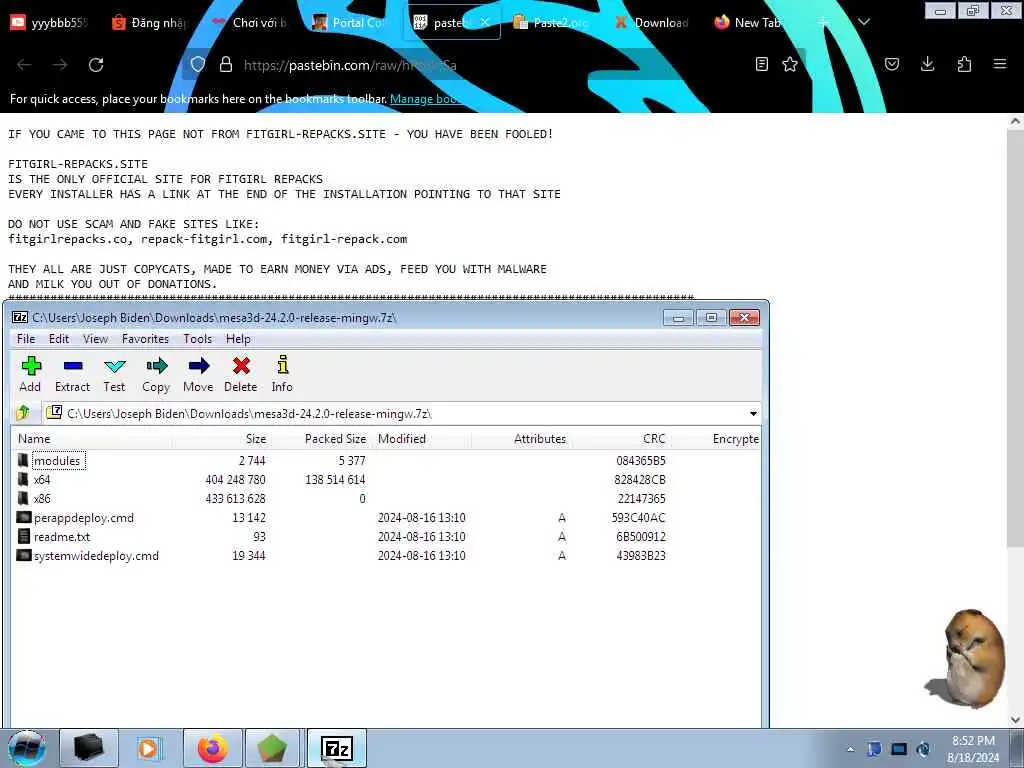
Task: Click the tracking protection shield icon
Action: point(198,65)
